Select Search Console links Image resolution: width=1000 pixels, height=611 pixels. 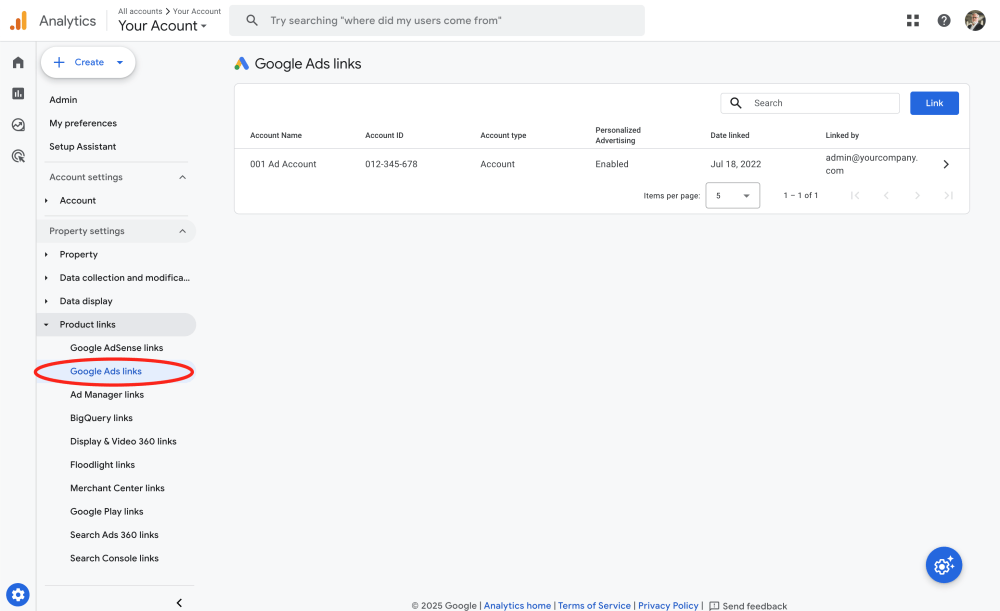pyautogui.click(x=114, y=558)
